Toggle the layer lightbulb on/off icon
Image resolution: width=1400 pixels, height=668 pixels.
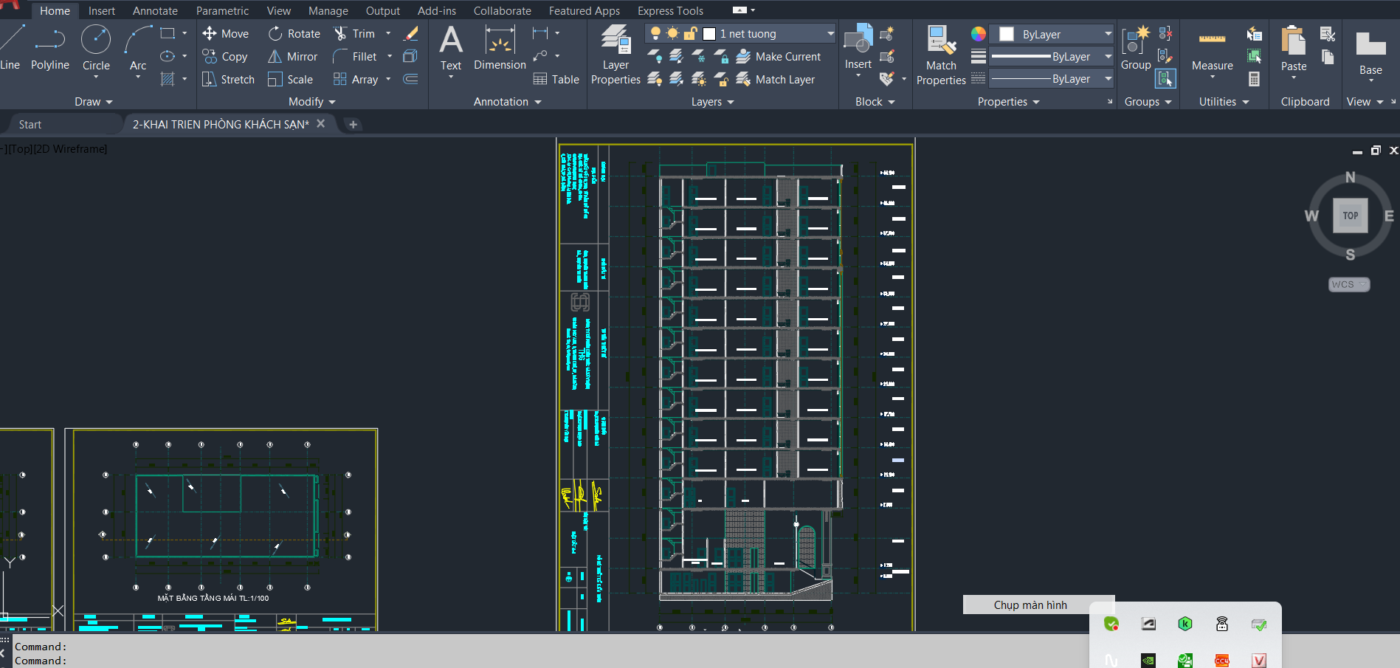[x=655, y=34]
